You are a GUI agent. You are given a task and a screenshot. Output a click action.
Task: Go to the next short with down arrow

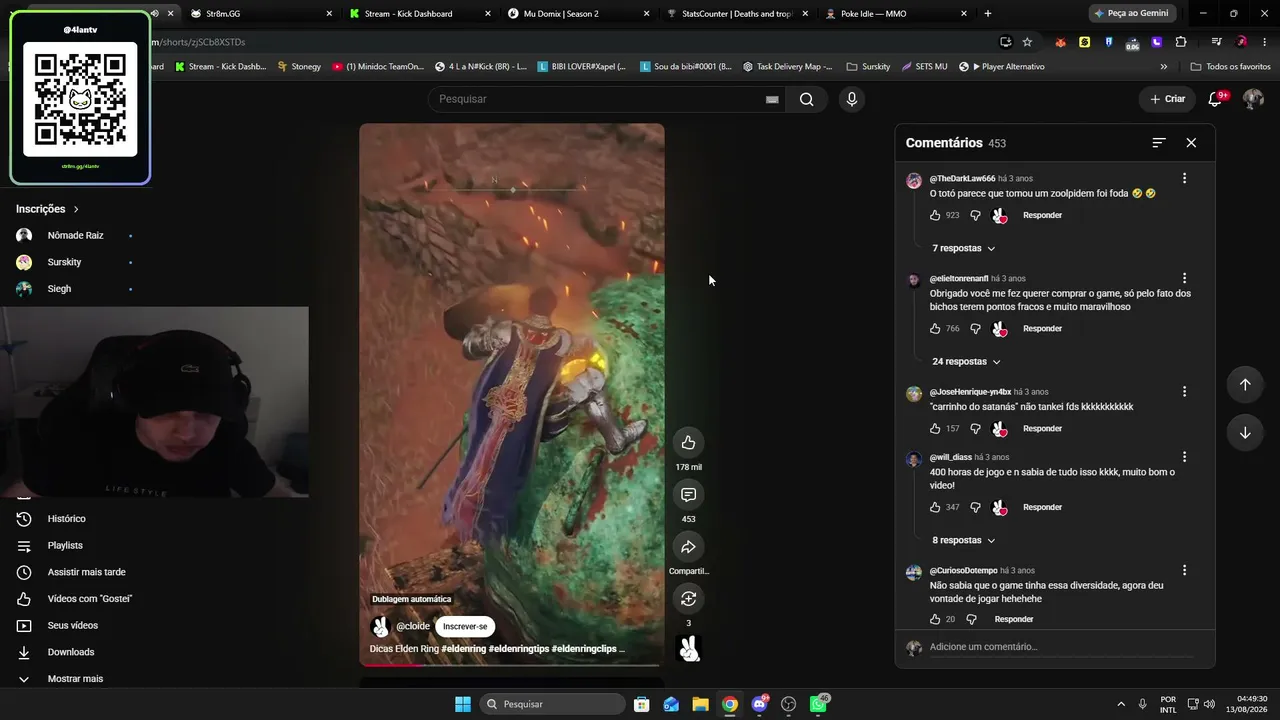1245,433
